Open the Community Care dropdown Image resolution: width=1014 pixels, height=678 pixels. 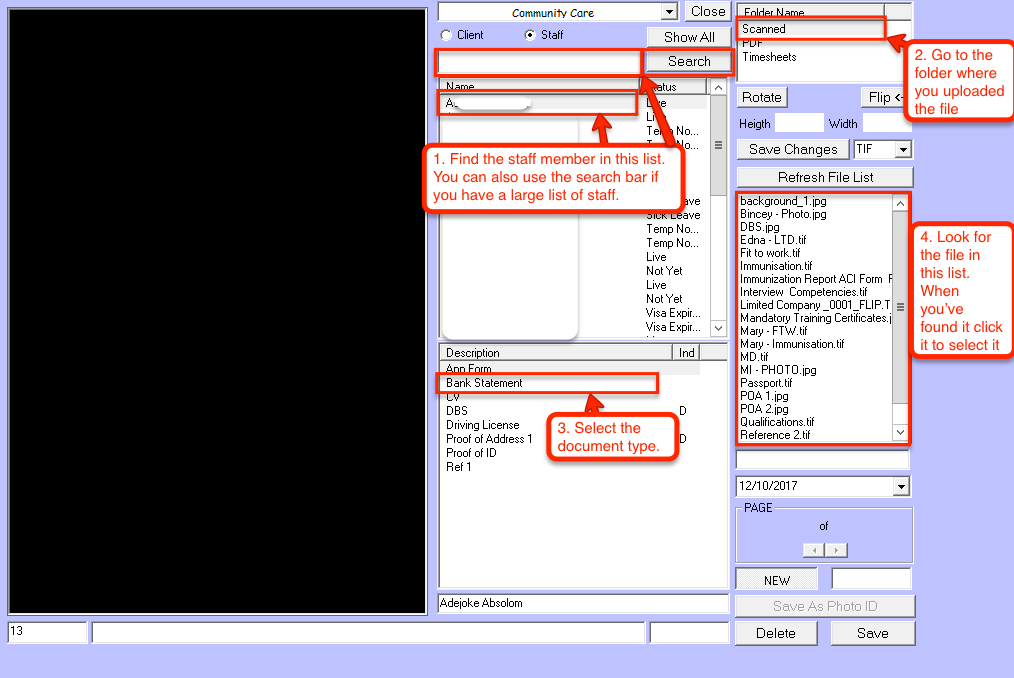[669, 12]
